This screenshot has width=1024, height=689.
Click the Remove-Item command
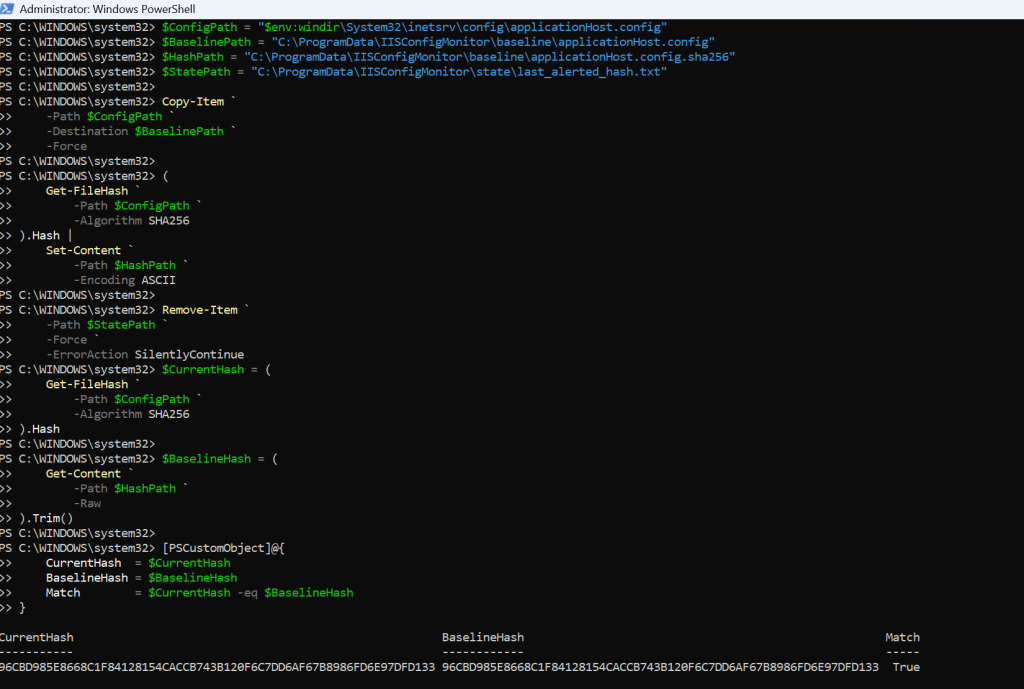[x=200, y=310]
